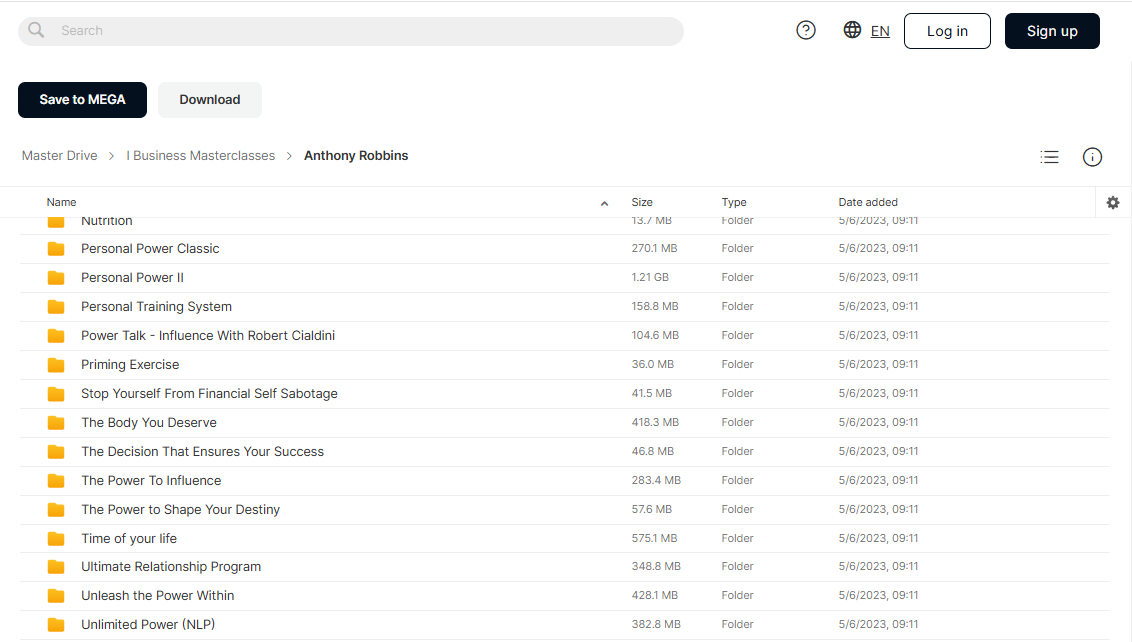
Task: Select The Body You Deserve folder name
Action: pyautogui.click(x=149, y=422)
